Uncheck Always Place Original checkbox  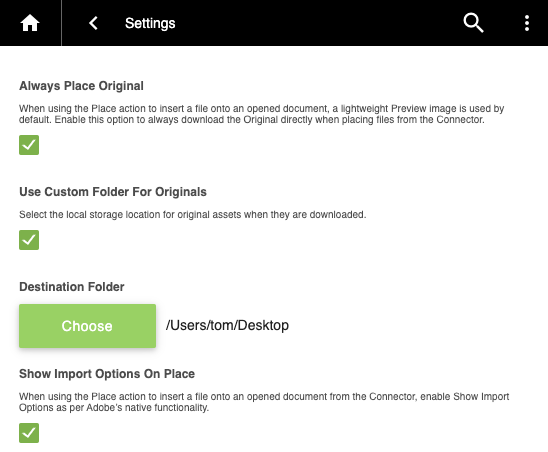(x=29, y=145)
